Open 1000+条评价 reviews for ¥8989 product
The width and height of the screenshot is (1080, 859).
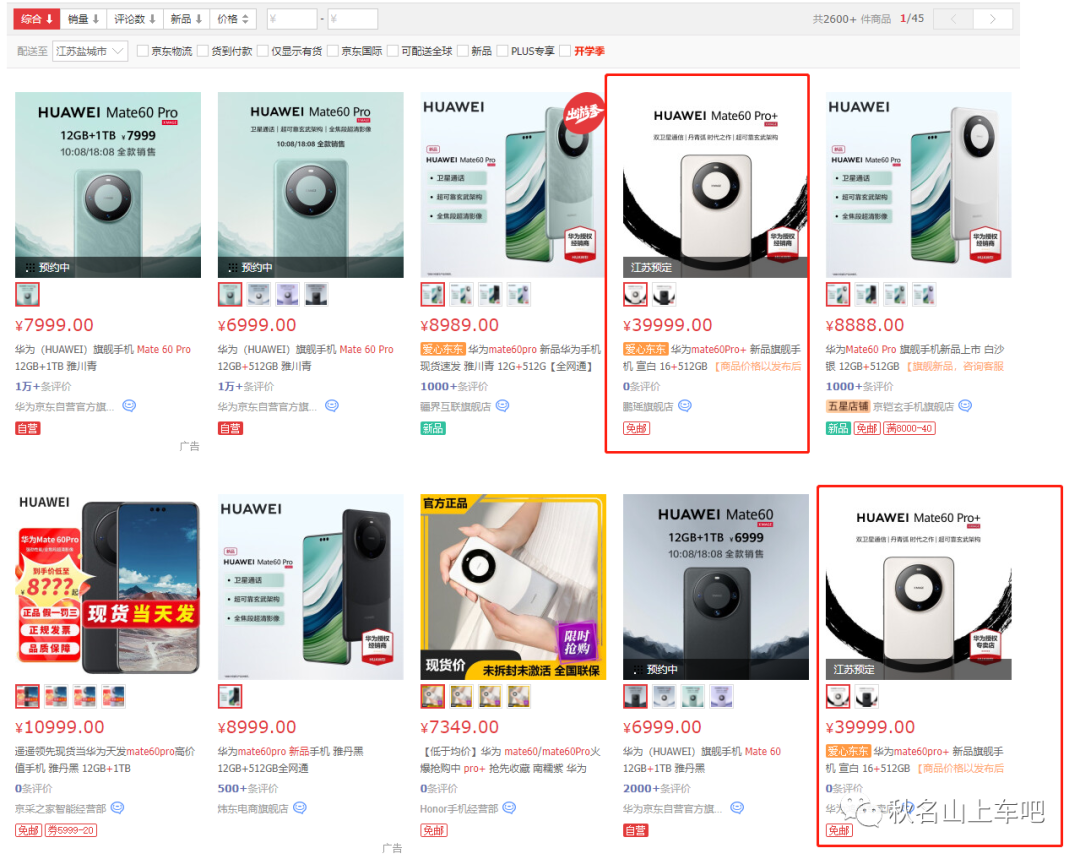[x=454, y=386]
